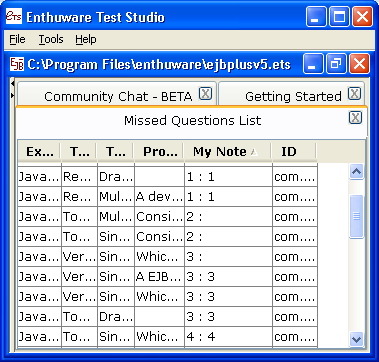Click the Enthuware Test Studio app icon
Screen dimensions: 379x362
(x=14, y=17)
